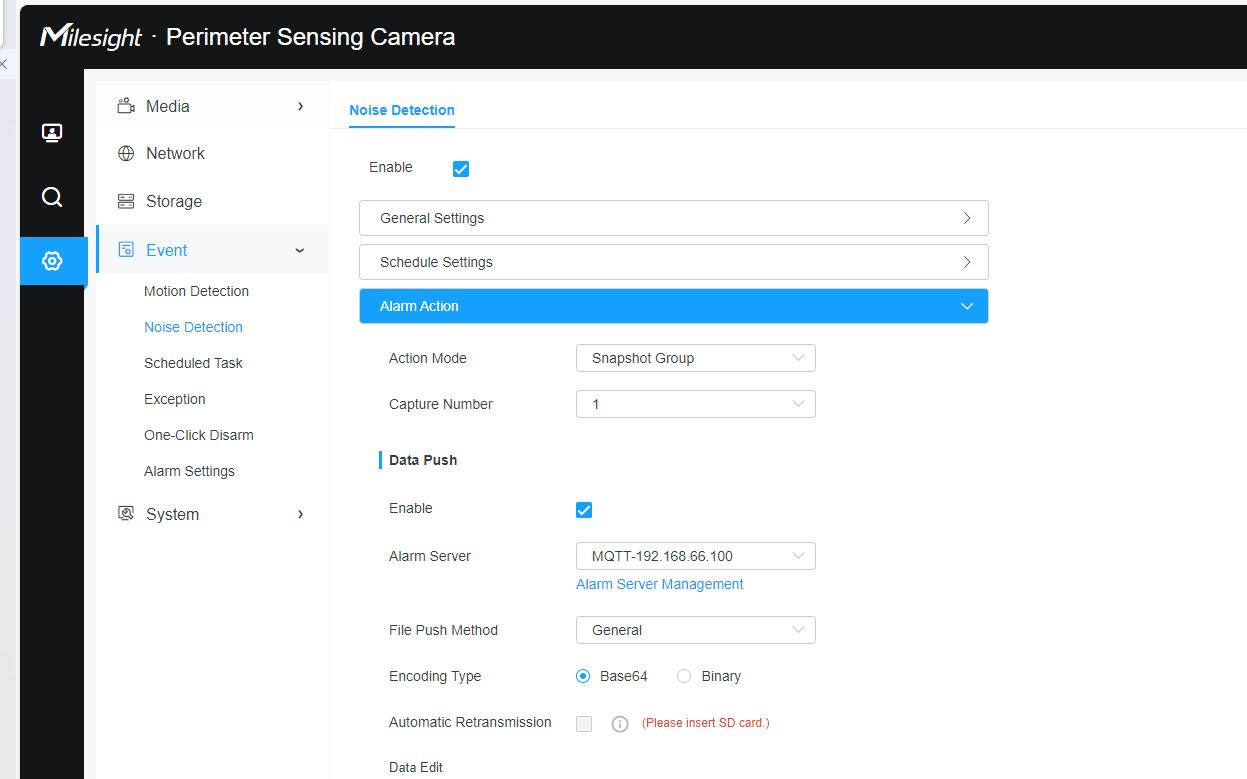Switch to the Noise Detection tab
This screenshot has width=1247, height=779.
point(402,110)
